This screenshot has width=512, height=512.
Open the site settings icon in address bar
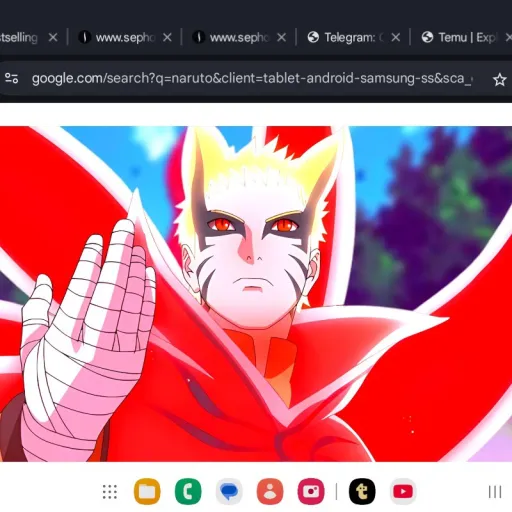point(12,79)
